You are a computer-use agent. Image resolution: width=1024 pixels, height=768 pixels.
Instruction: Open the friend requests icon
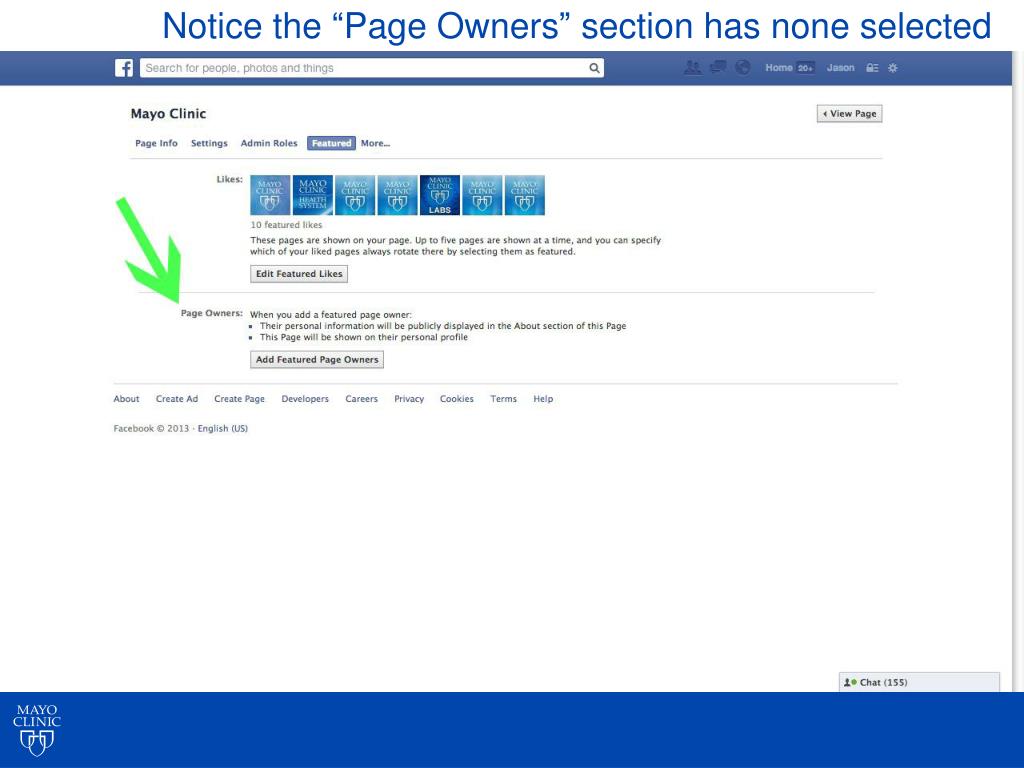pos(693,67)
